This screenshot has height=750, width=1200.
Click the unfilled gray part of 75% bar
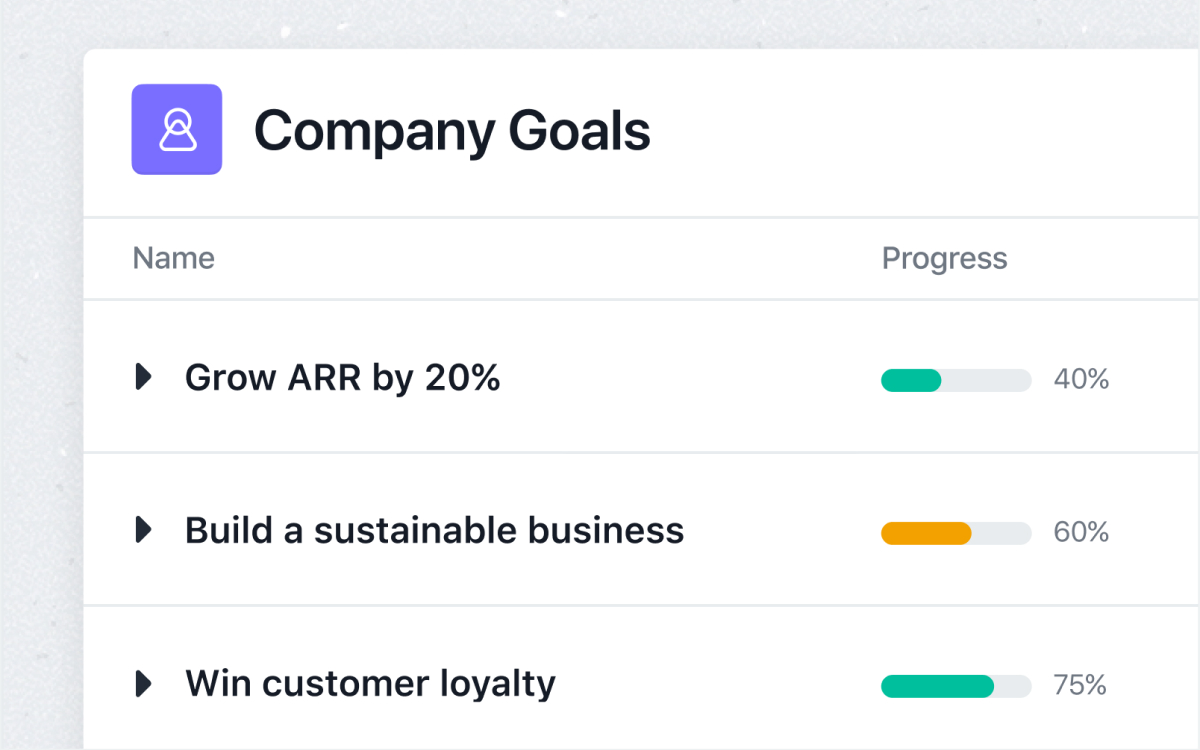click(x=1013, y=686)
